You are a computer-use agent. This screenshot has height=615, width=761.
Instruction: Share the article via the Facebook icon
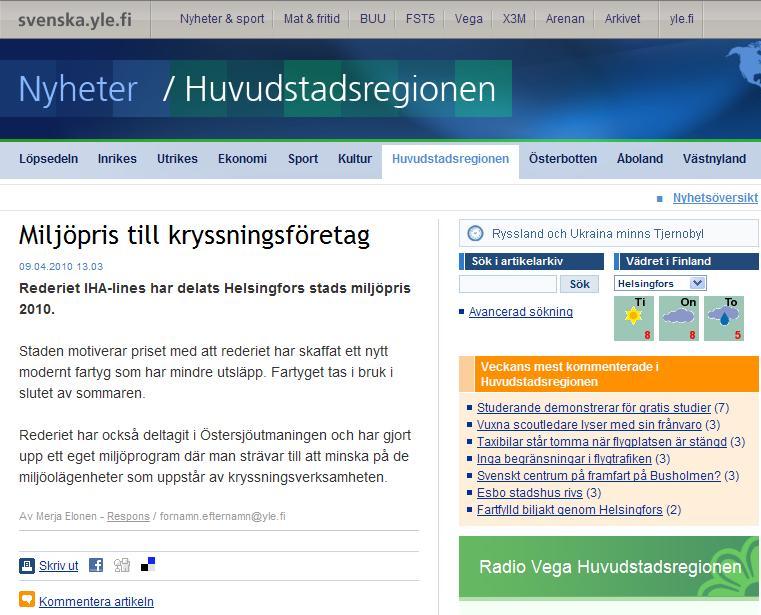pyautogui.click(x=96, y=565)
